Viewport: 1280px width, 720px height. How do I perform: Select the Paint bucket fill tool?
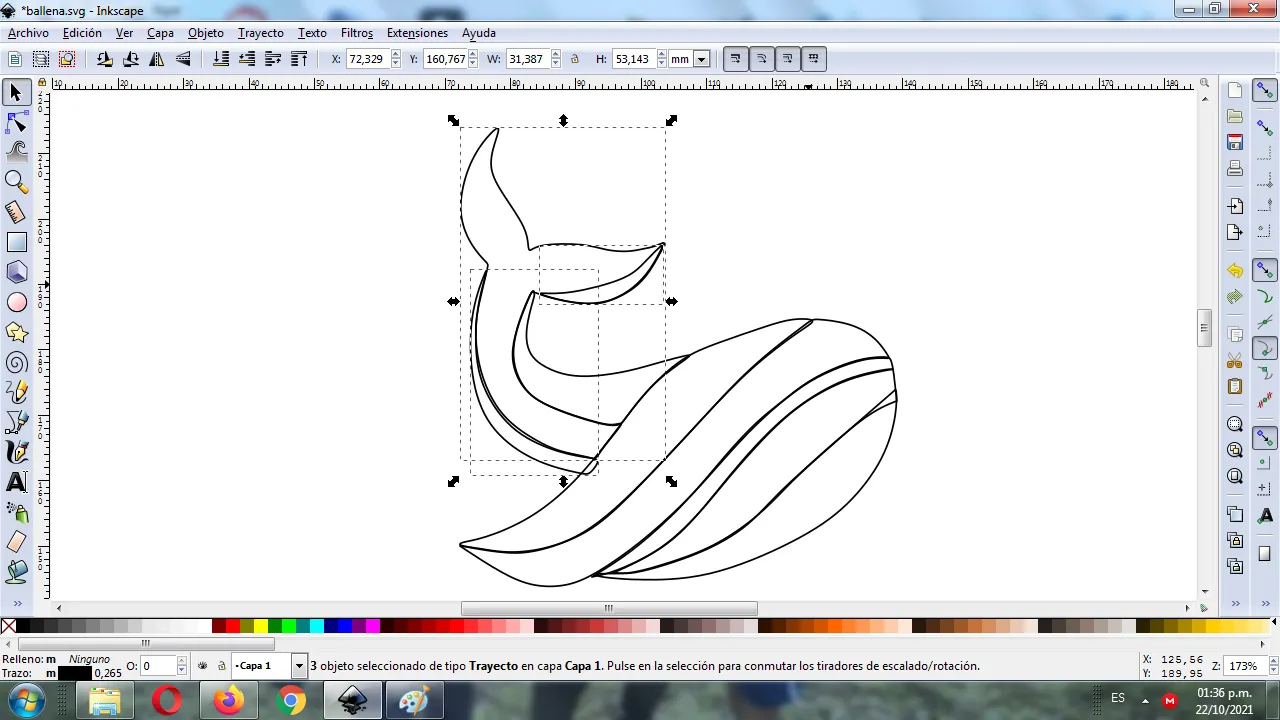[x=16, y=572]
